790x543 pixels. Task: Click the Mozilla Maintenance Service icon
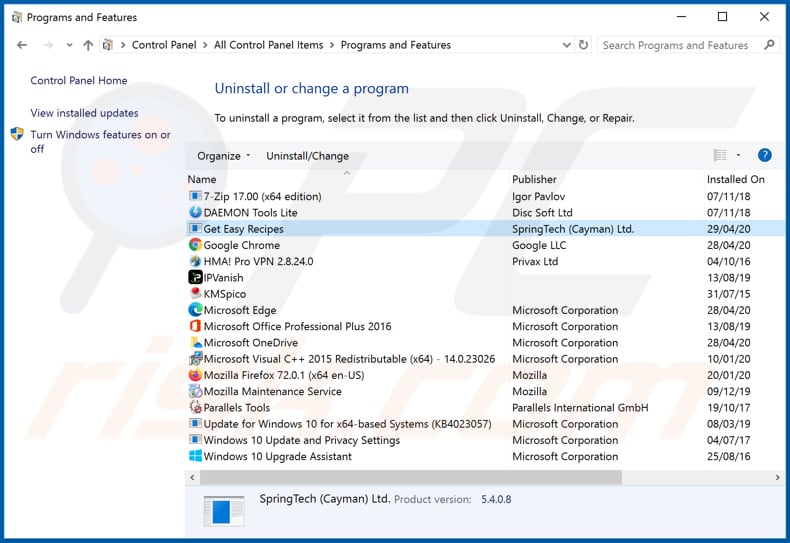[x=195, y=391]
